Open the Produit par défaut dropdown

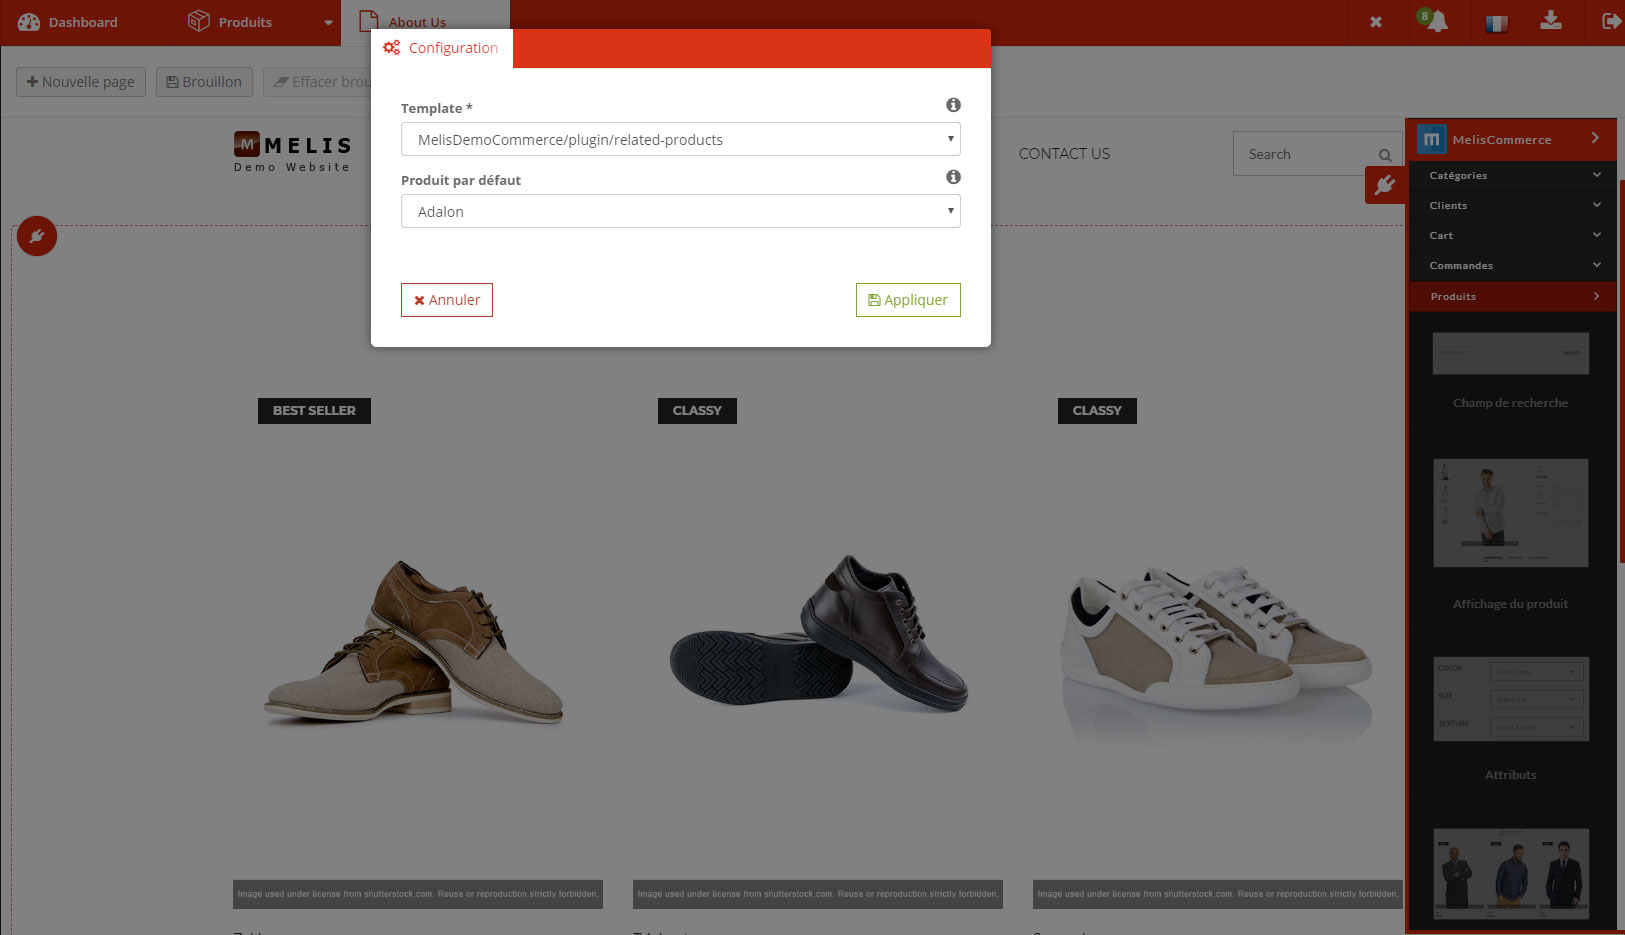[x=680, y=212]
